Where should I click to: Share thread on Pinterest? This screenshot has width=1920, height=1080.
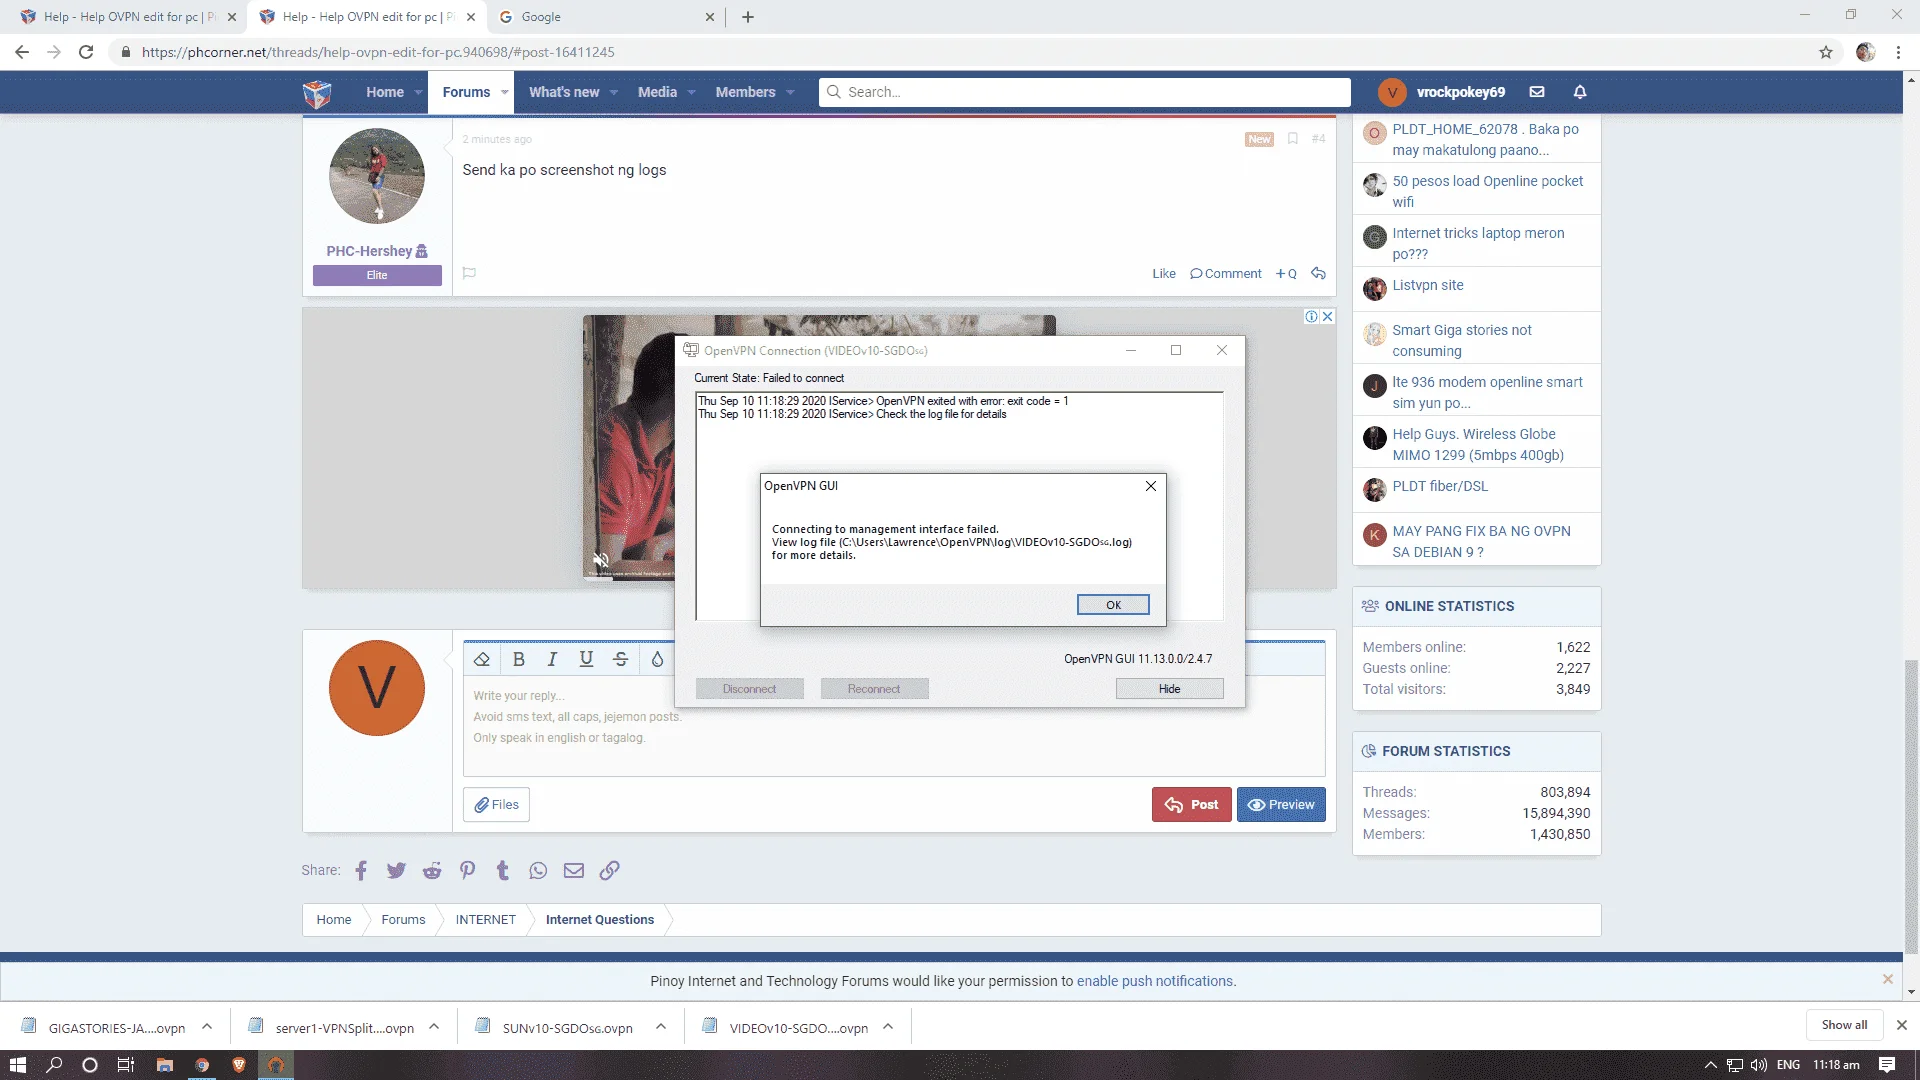coord(467,871)
